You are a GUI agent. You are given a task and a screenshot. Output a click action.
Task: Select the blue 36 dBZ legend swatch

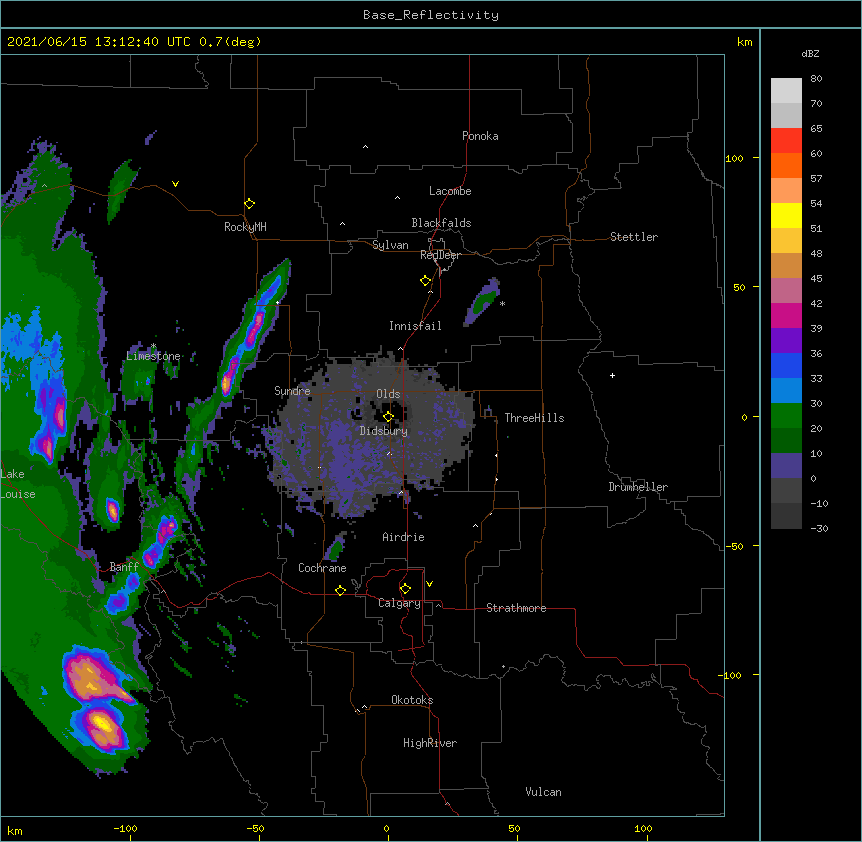click(786, 365)
